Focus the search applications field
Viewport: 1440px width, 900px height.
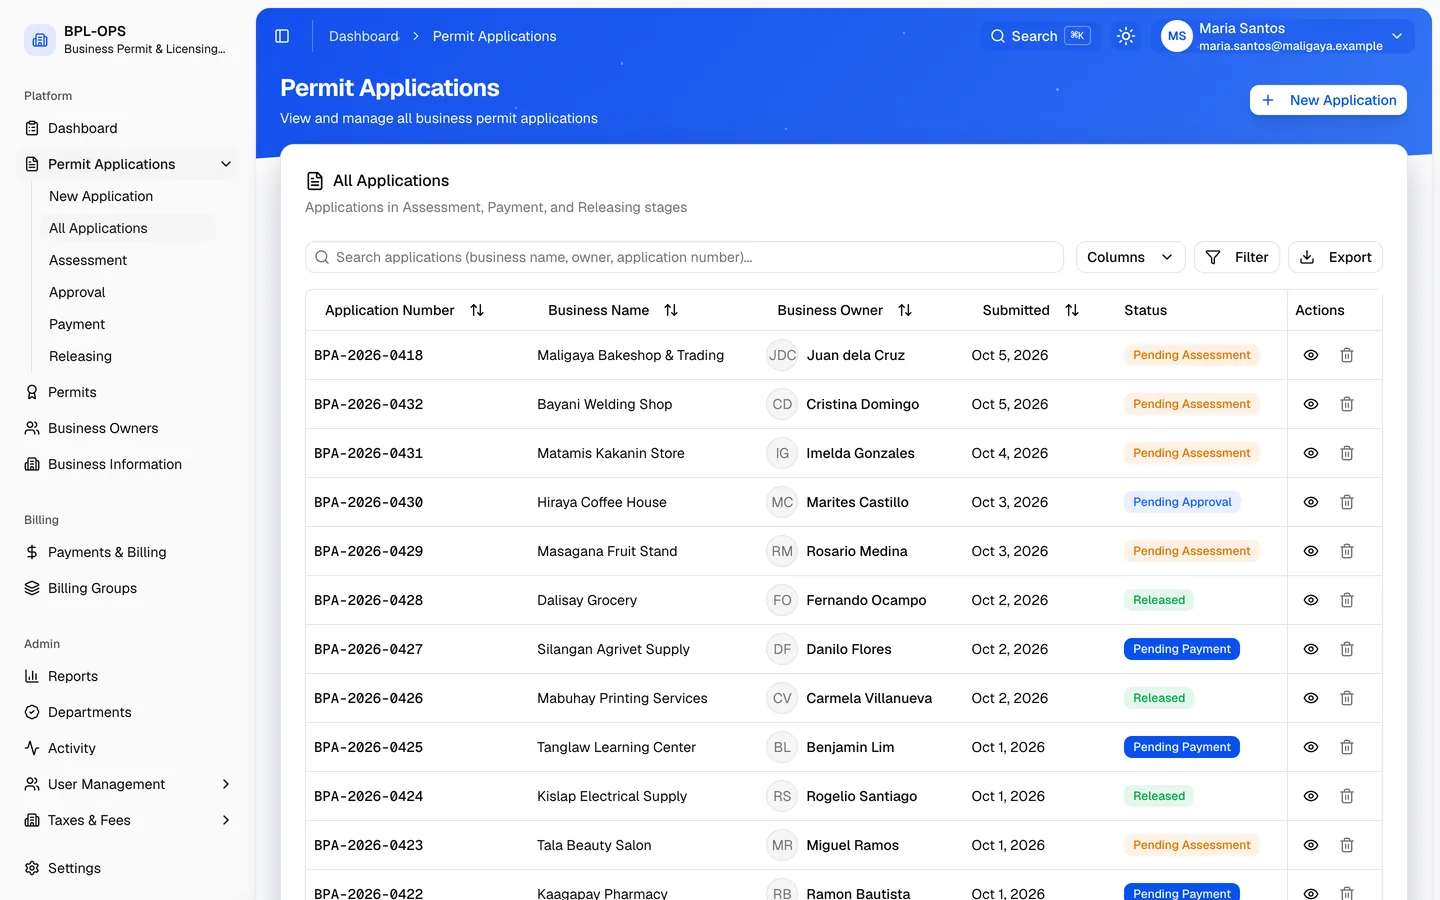[x=684, y=257]
